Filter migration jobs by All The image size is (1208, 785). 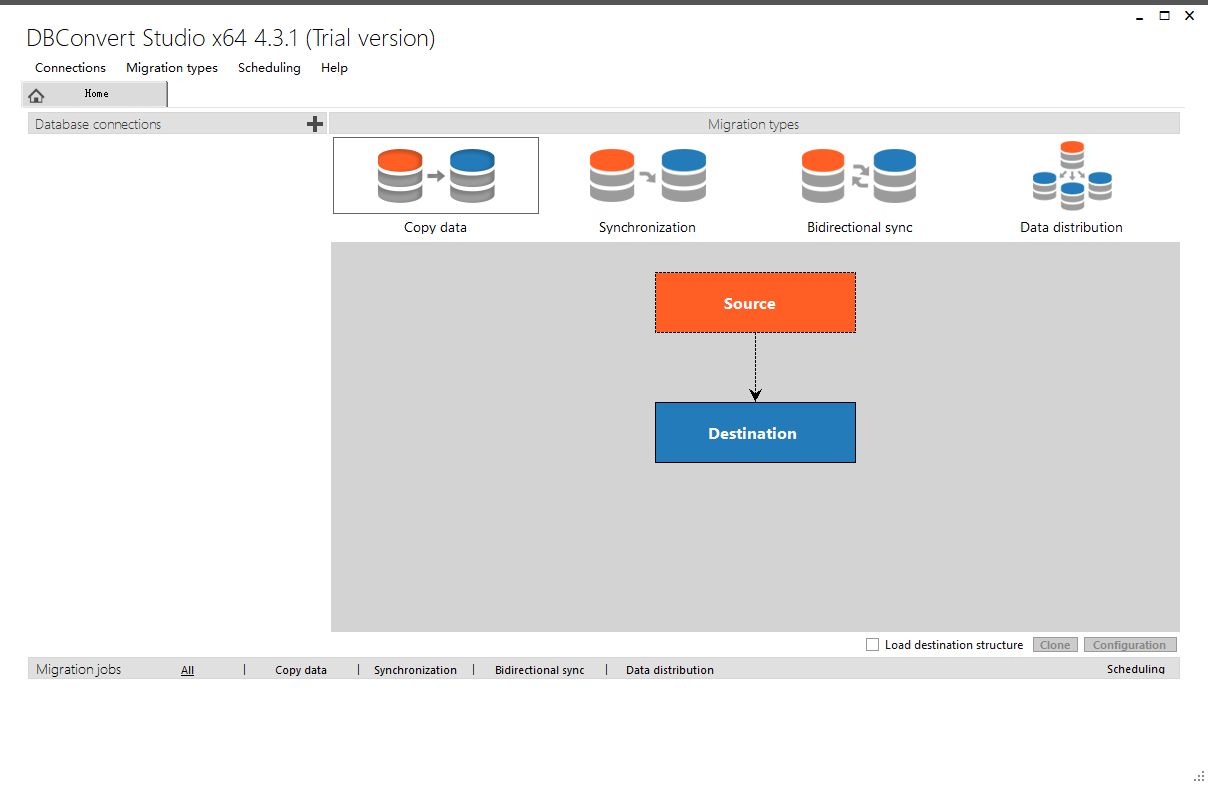[187, 670]
